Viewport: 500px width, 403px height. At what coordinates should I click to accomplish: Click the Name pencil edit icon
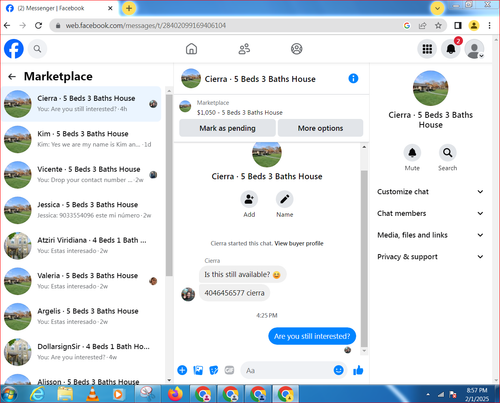click(284, 199)
